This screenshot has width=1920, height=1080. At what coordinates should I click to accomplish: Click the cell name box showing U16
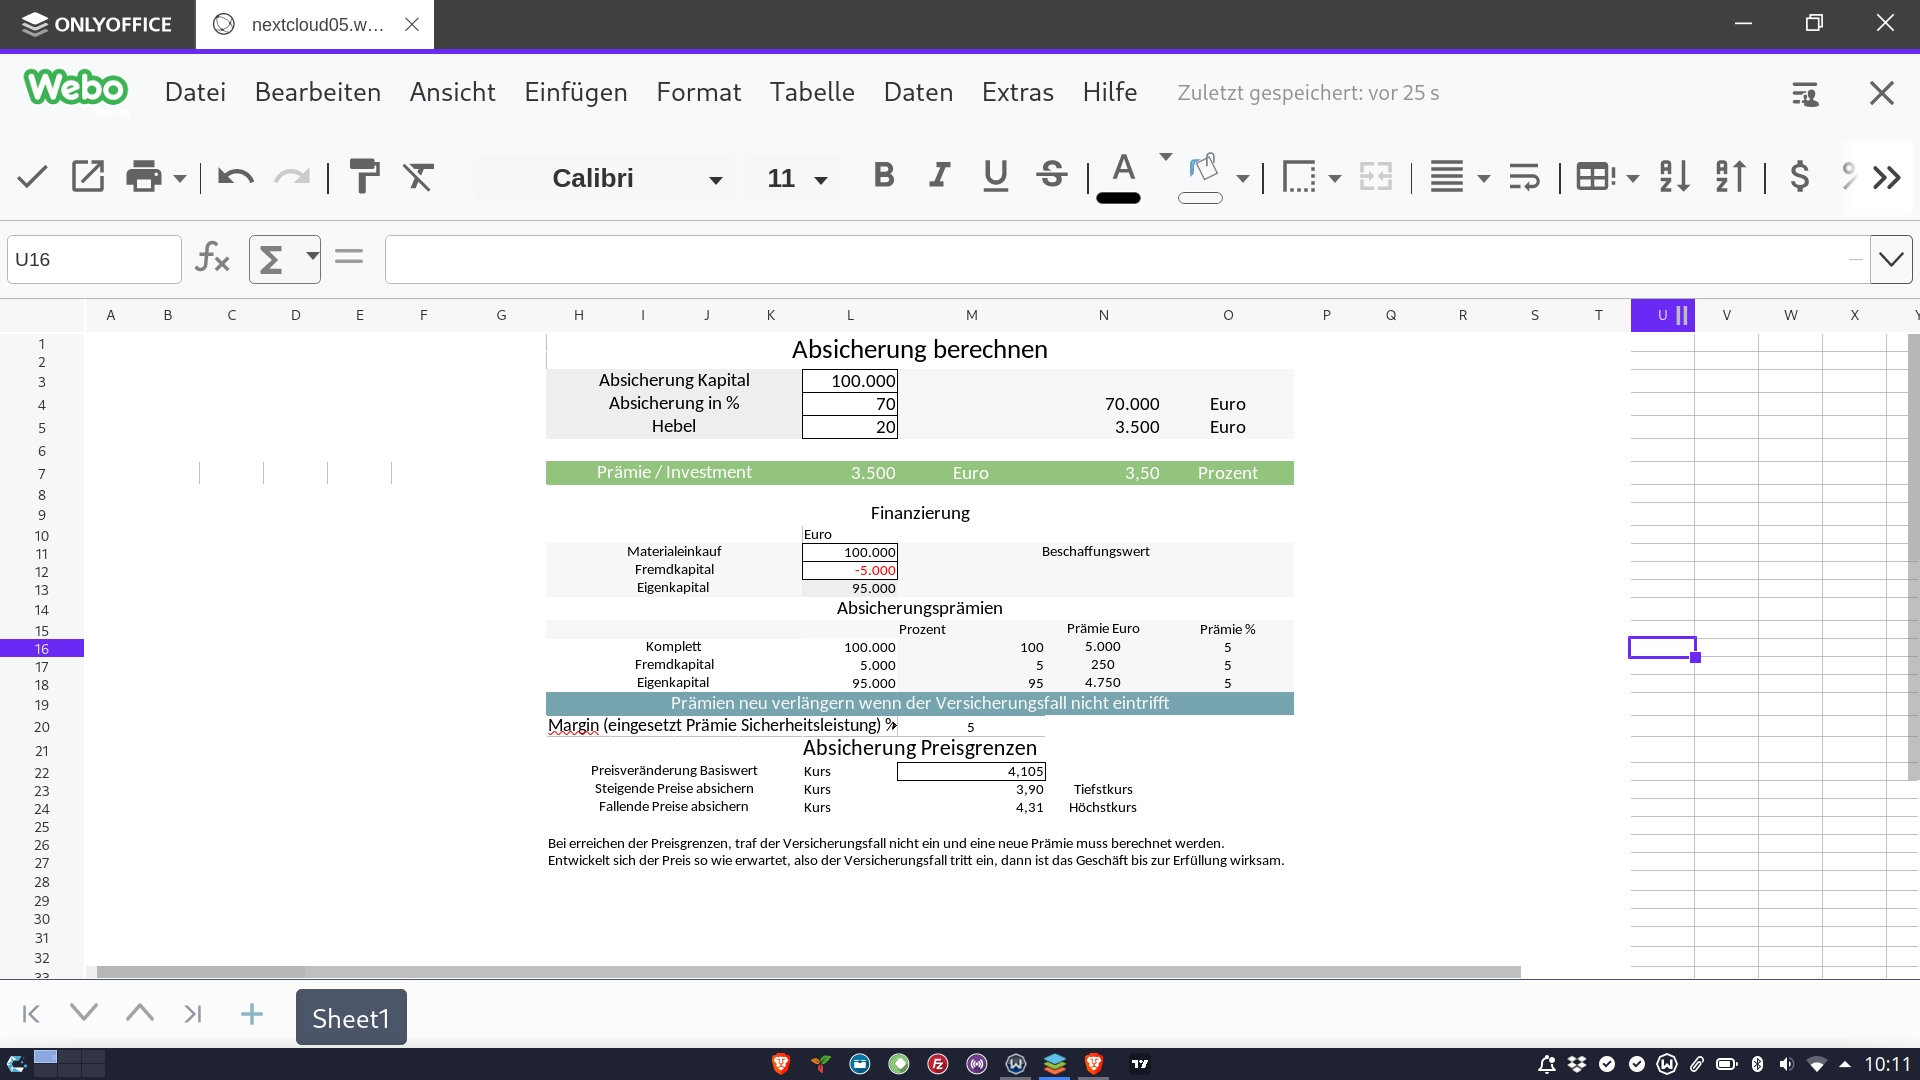point(94,260)
